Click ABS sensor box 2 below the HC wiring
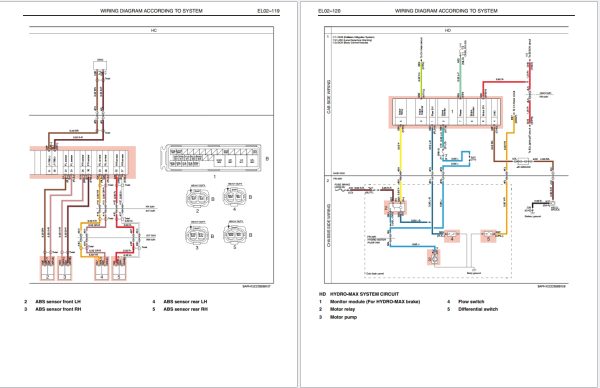 48,269
